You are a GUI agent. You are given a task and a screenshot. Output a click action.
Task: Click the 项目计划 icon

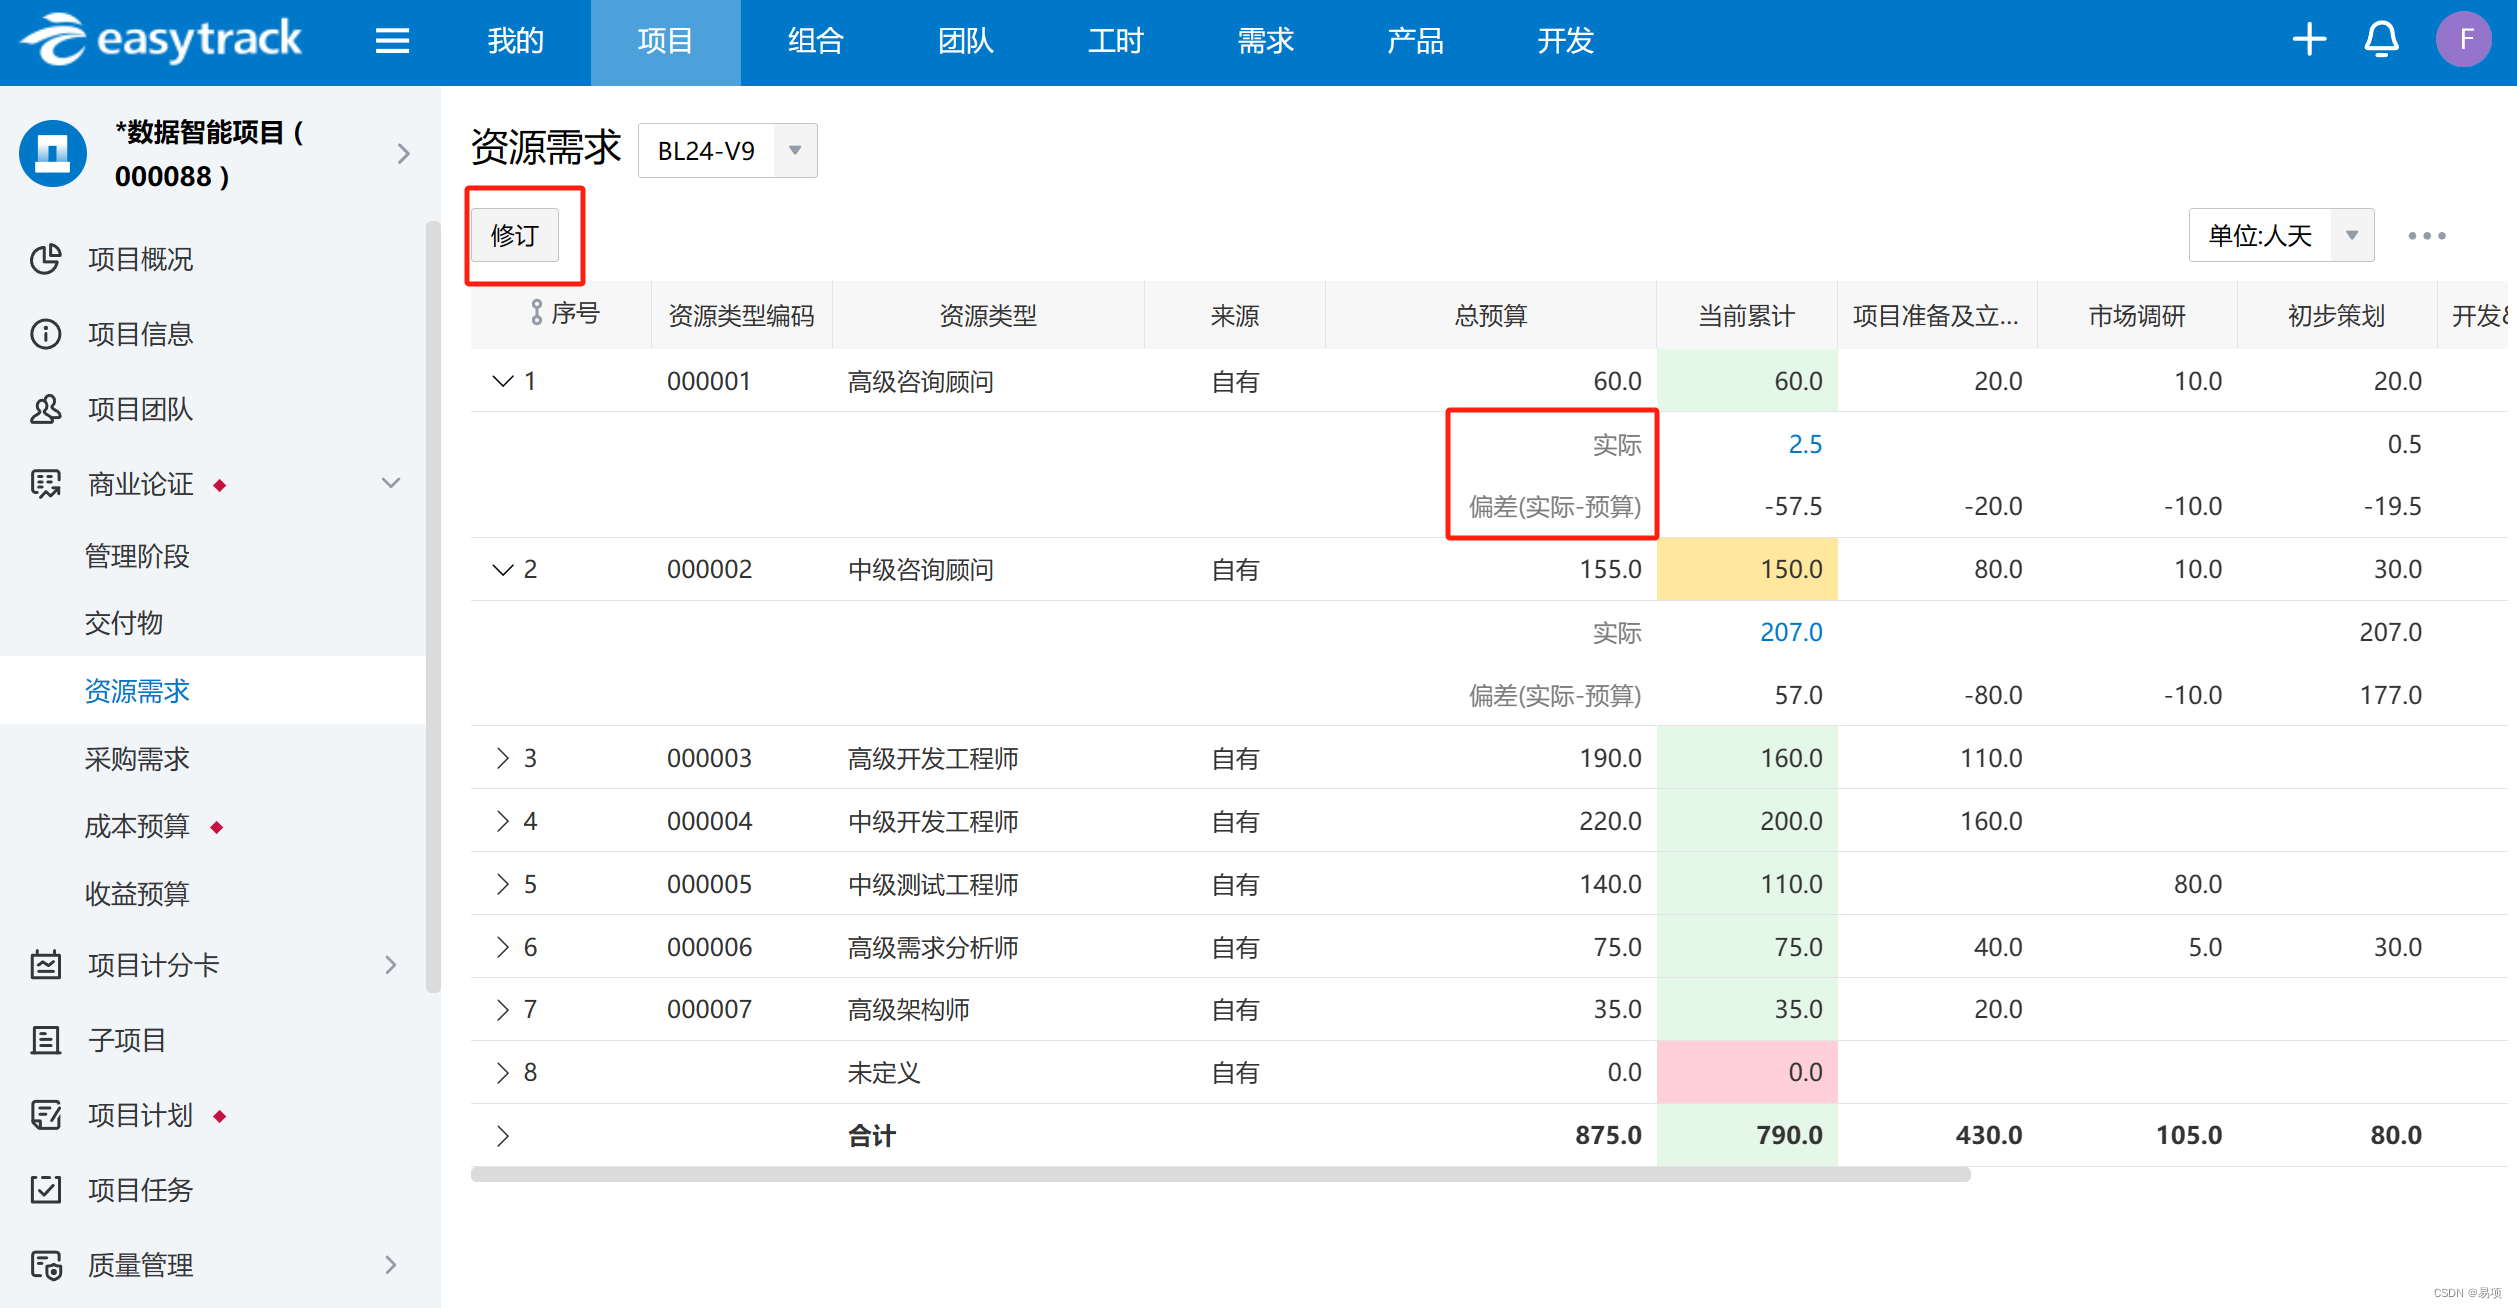click(x=46, y=1115)
